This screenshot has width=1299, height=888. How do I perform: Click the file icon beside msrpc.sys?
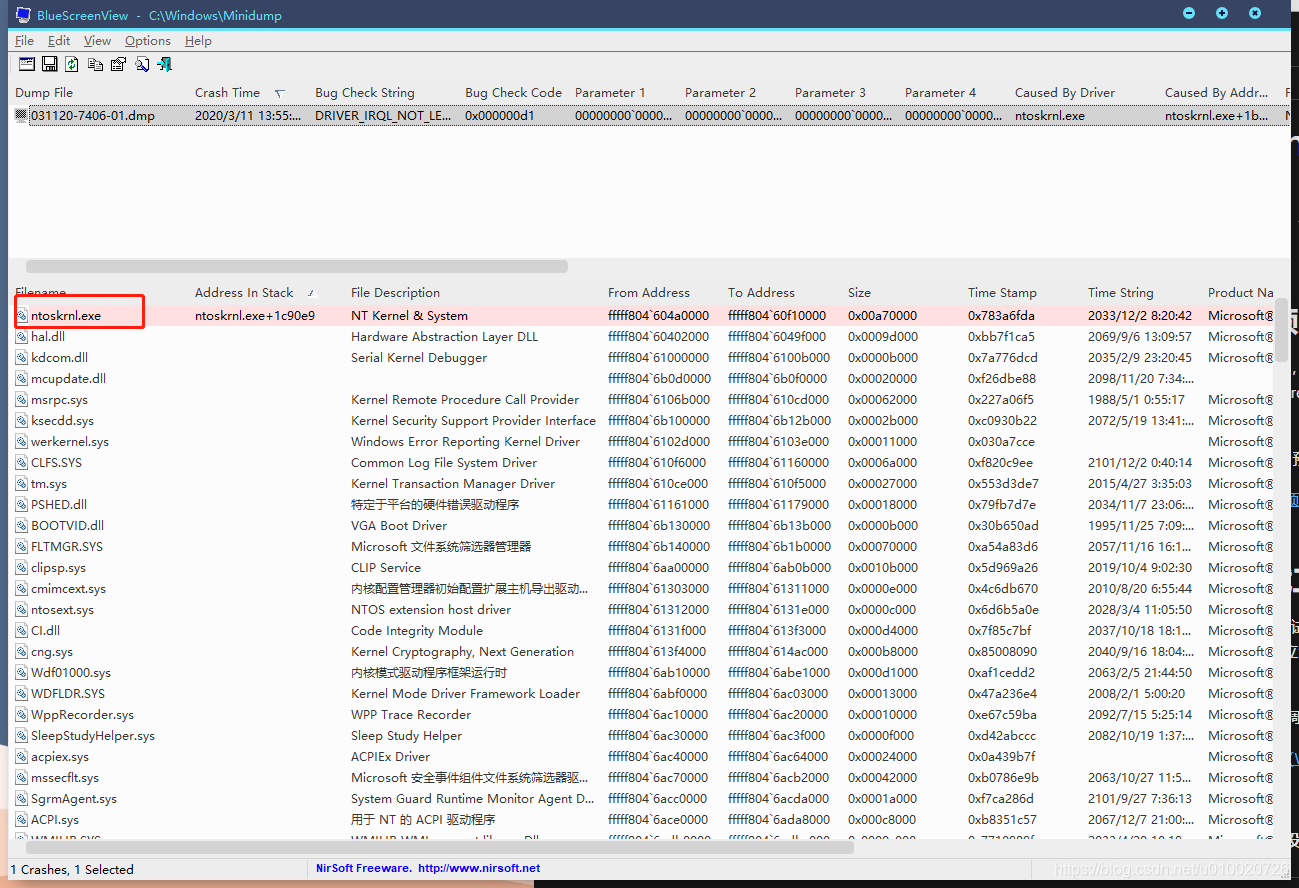(x=22, y=400)
